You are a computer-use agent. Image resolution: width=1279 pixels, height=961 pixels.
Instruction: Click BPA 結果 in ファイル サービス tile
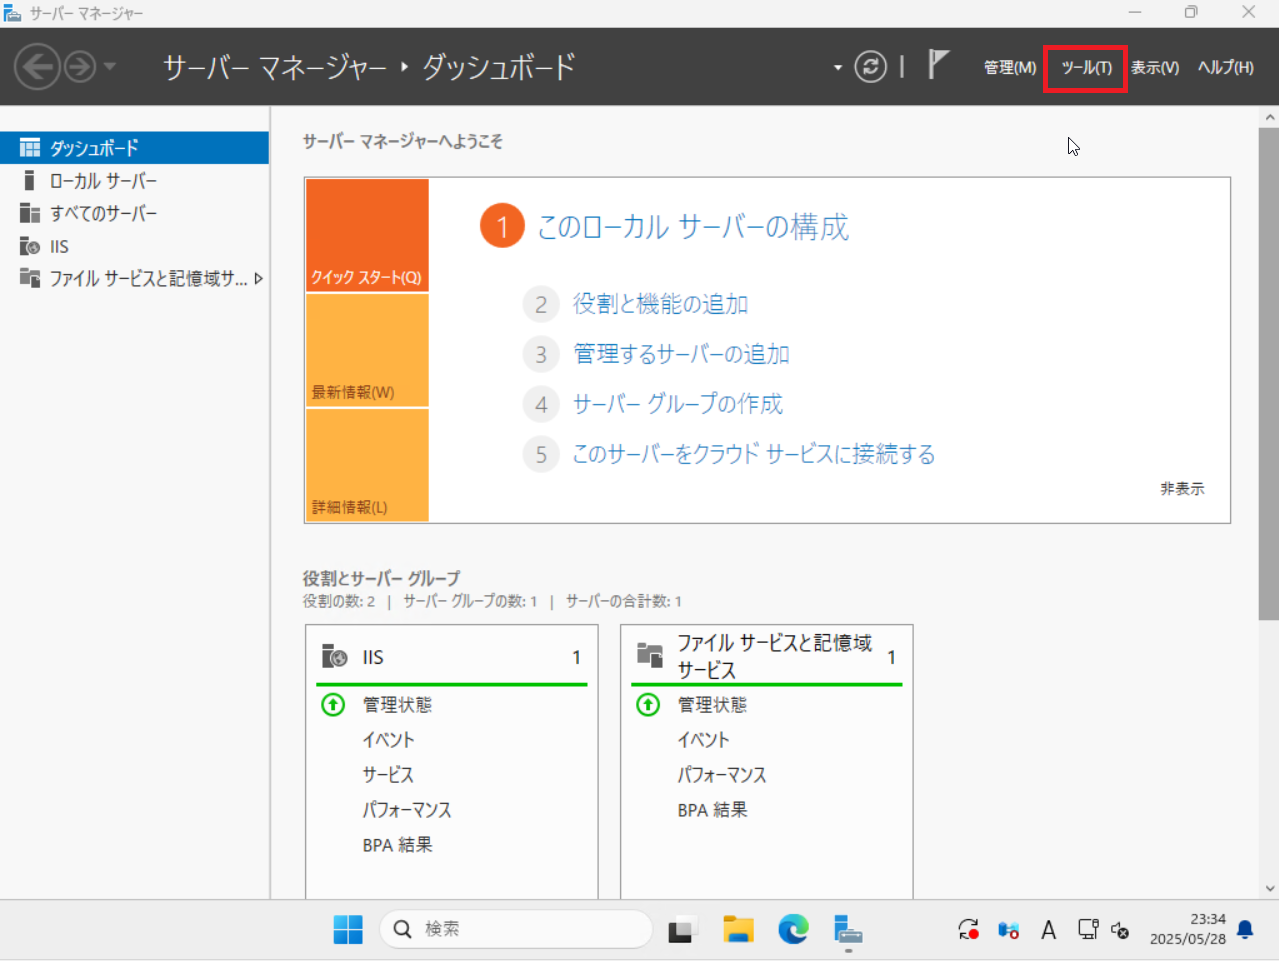click(x=712, y=810)
